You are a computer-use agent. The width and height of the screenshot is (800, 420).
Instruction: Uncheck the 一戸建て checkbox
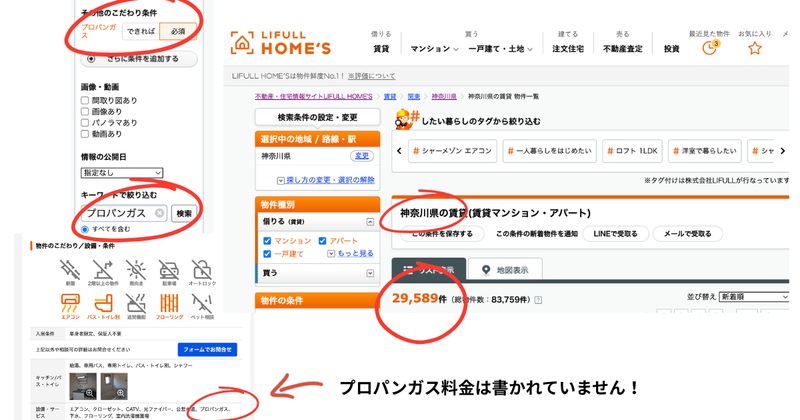coord(267,254)
